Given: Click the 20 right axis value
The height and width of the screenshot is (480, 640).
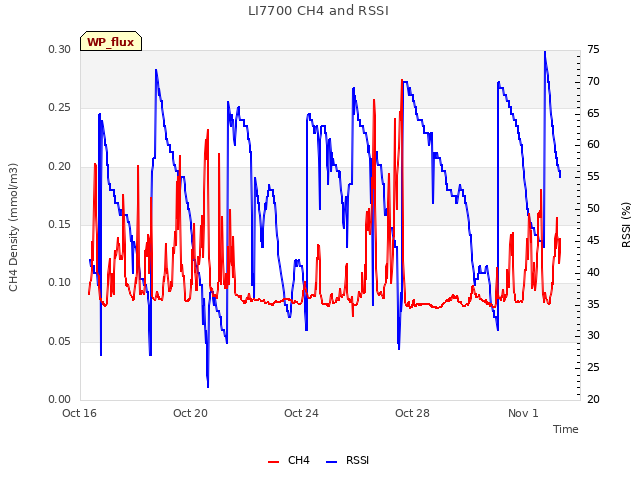Looking at the screenshot, I should coord(593,399).
